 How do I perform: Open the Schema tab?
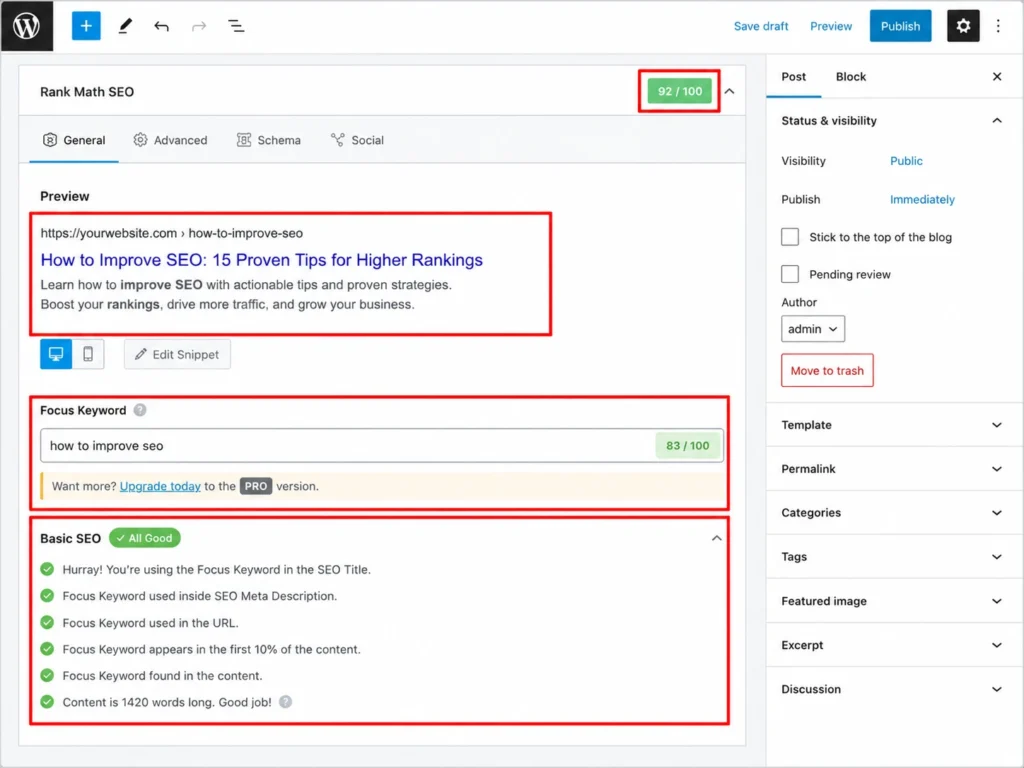click(x=269, y=140)
